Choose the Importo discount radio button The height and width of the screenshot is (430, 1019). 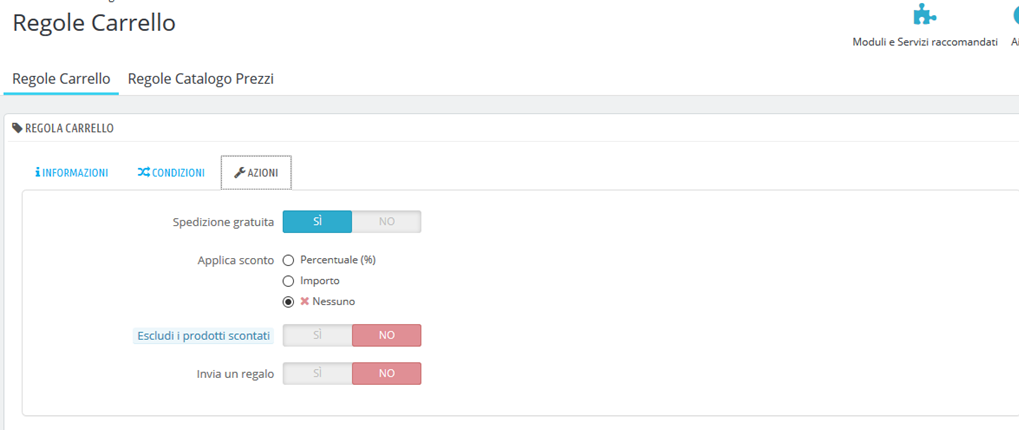click(x=288, y=281)
